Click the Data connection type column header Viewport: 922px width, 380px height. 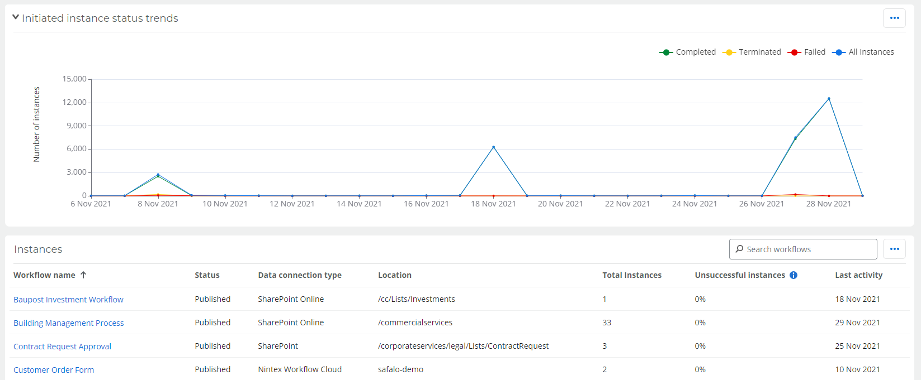tap(299, 275)
